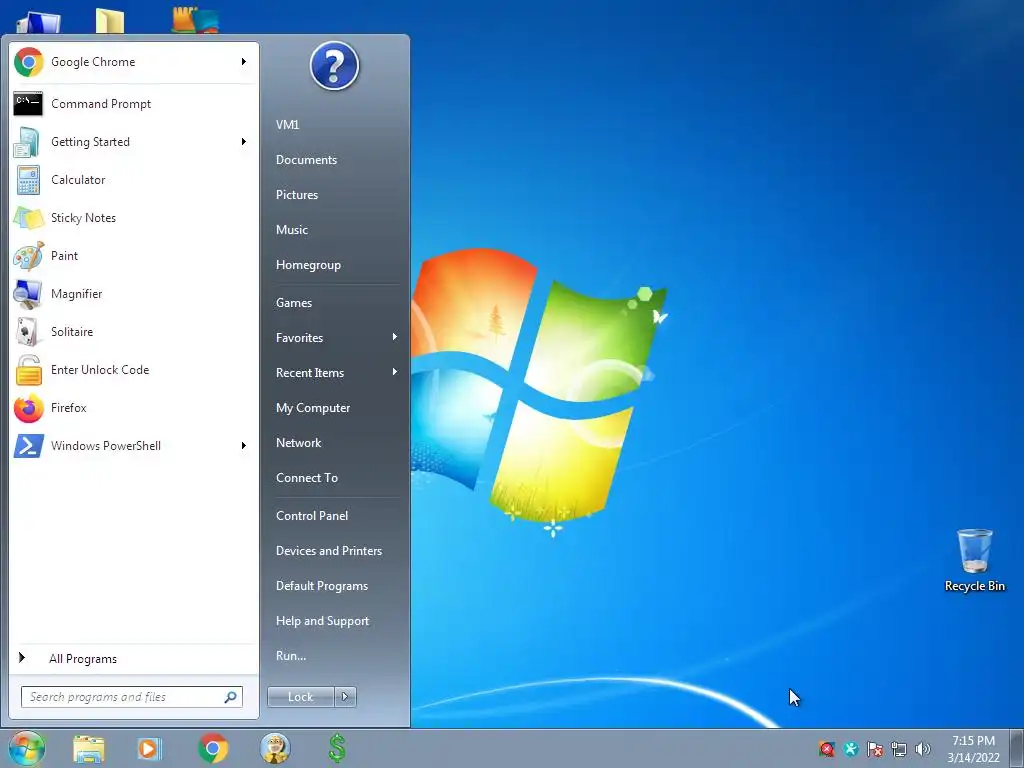This screenshot has height=768, width=1024.
Task: Open Help and Support
Action: [x=323, y=621]
